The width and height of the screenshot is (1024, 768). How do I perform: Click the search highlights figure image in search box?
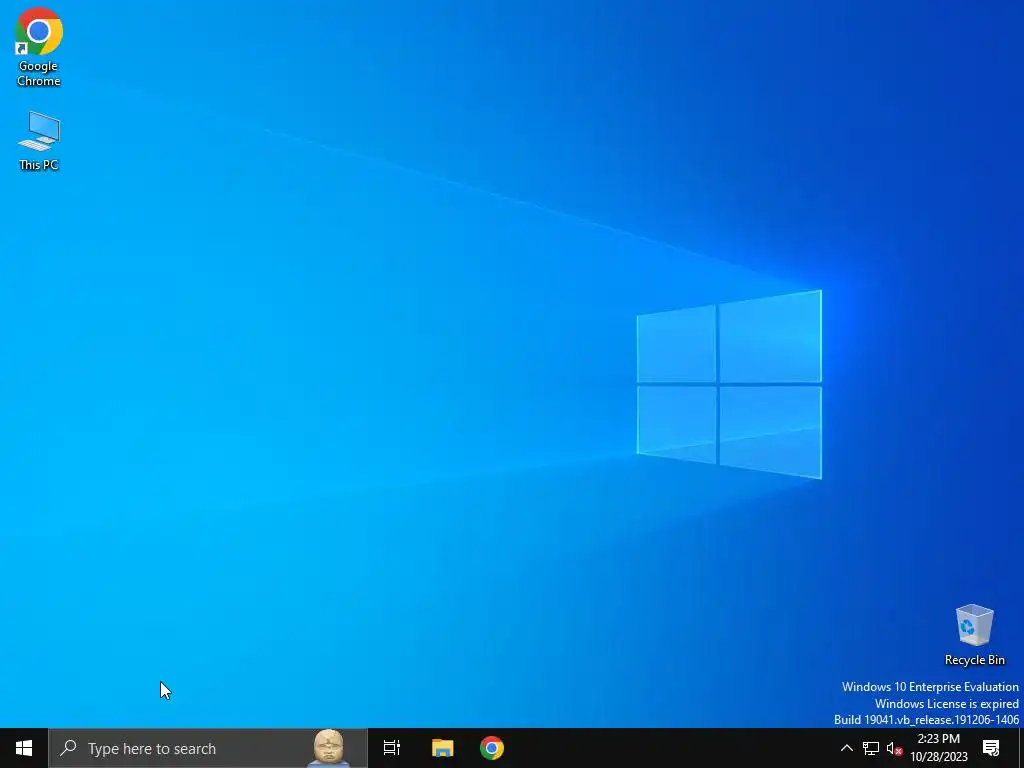[328, 748]
